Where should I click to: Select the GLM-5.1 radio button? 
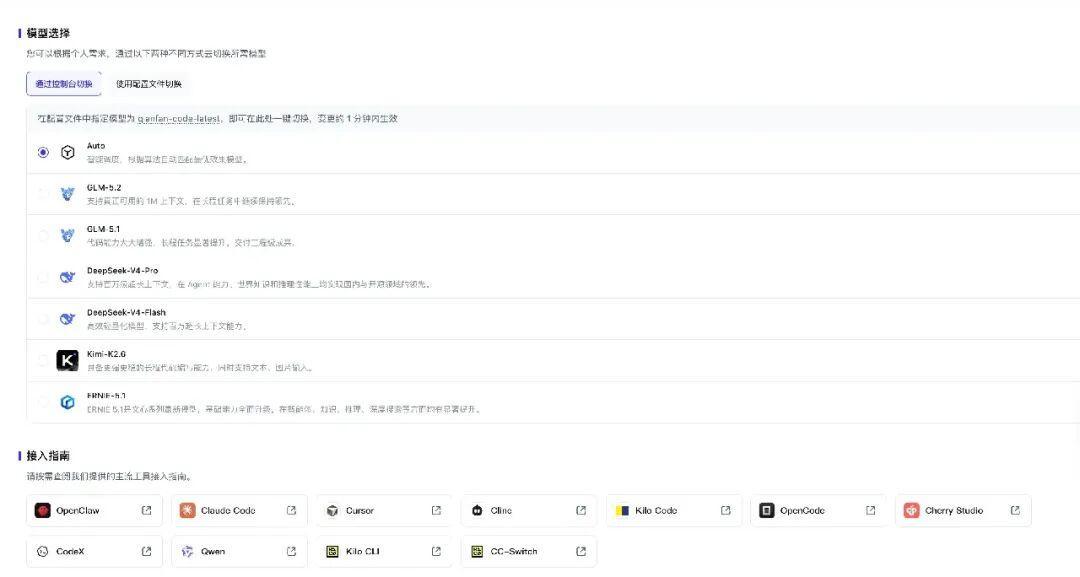pyautogui.click(x=43, y=235)
